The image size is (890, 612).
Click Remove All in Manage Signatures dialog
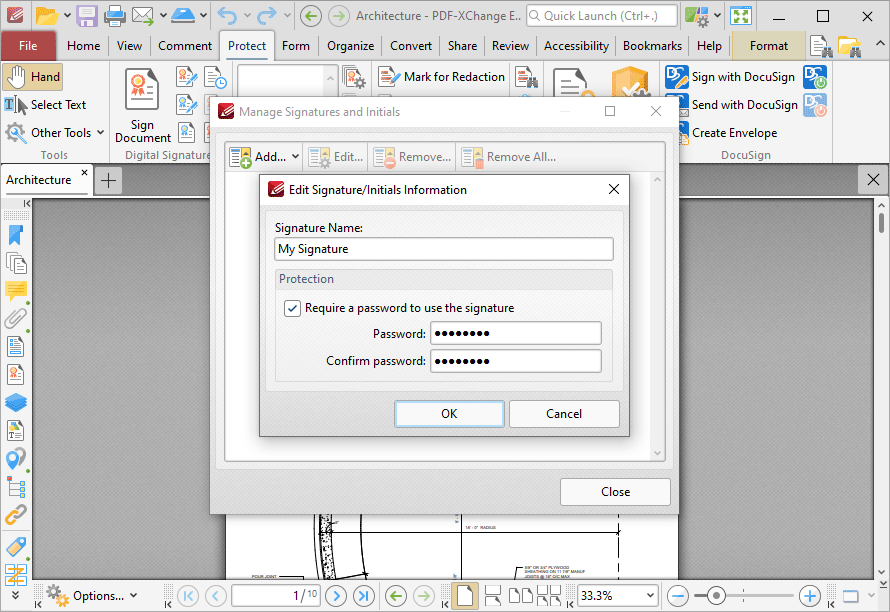pos(512,156)
